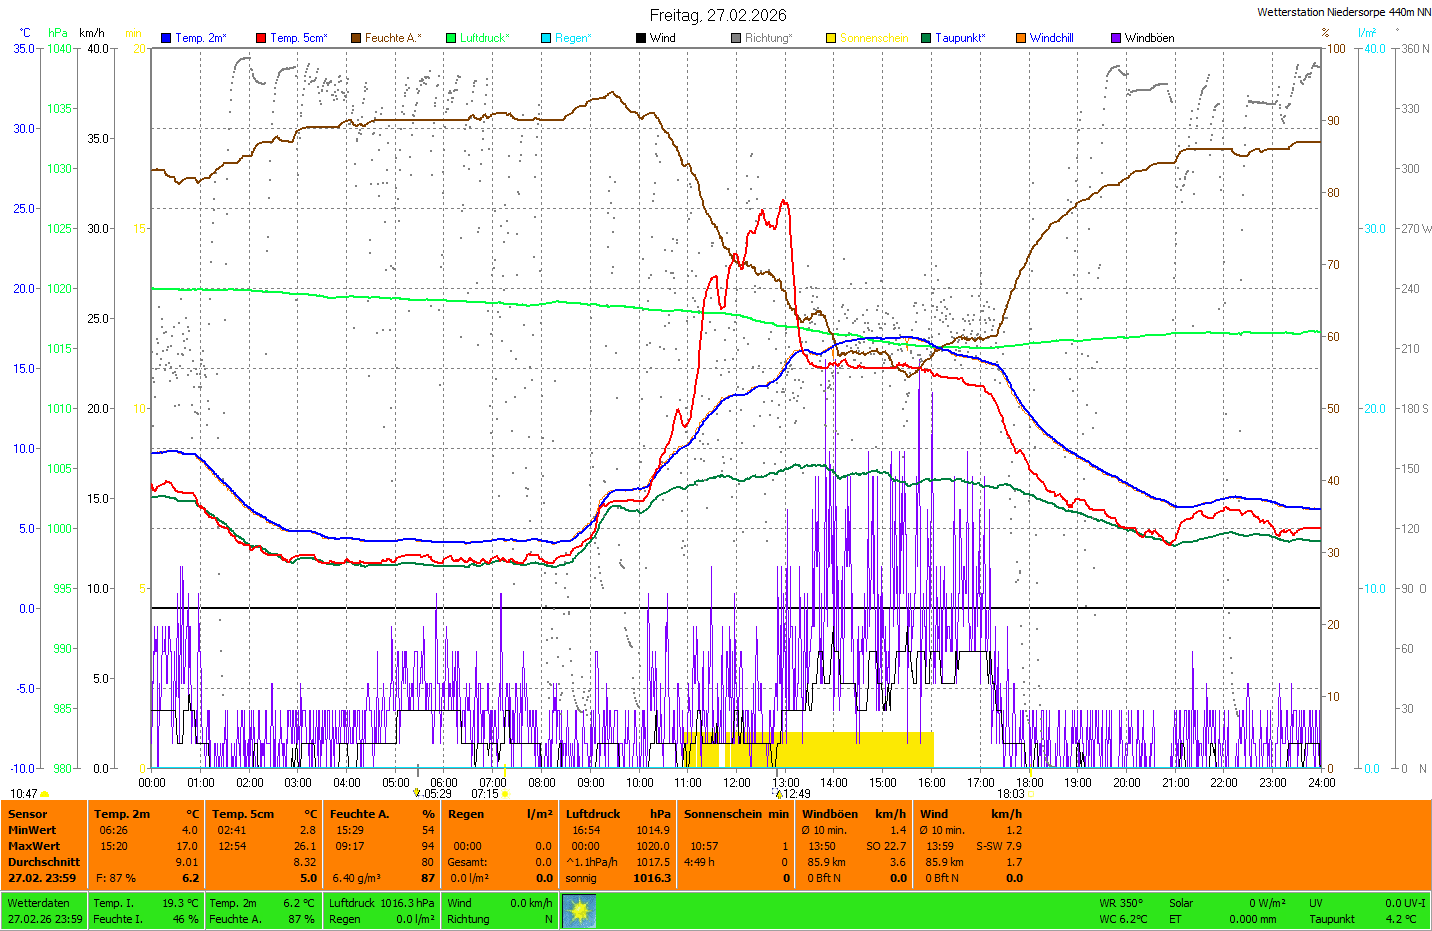The height and width of the screenshot is (931, 1432).
Task: Click the yellow Sonnenschein legend square
Action: 831,38
